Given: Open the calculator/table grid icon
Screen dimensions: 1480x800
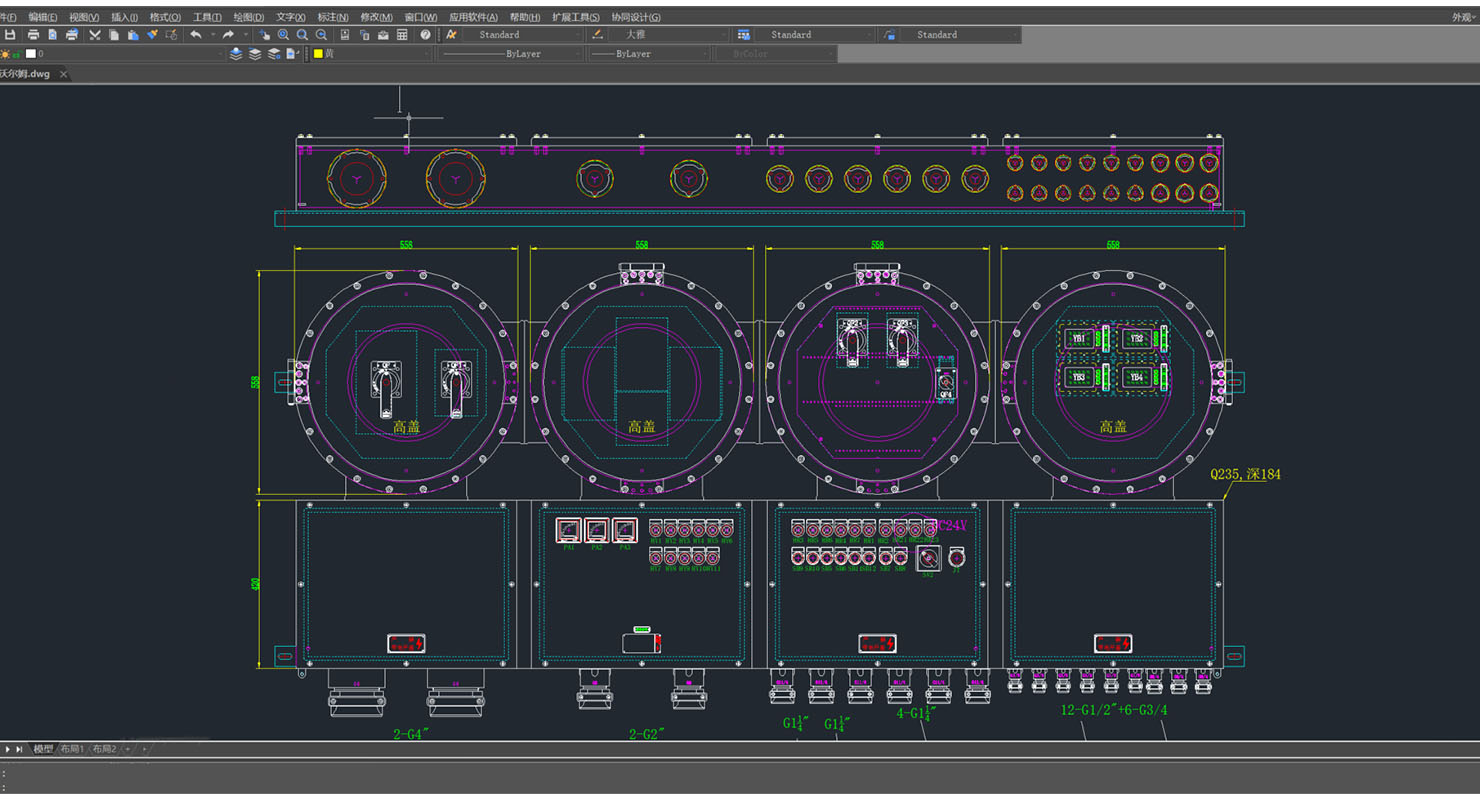Looking at the screenshot, I should tap(402, 35).
